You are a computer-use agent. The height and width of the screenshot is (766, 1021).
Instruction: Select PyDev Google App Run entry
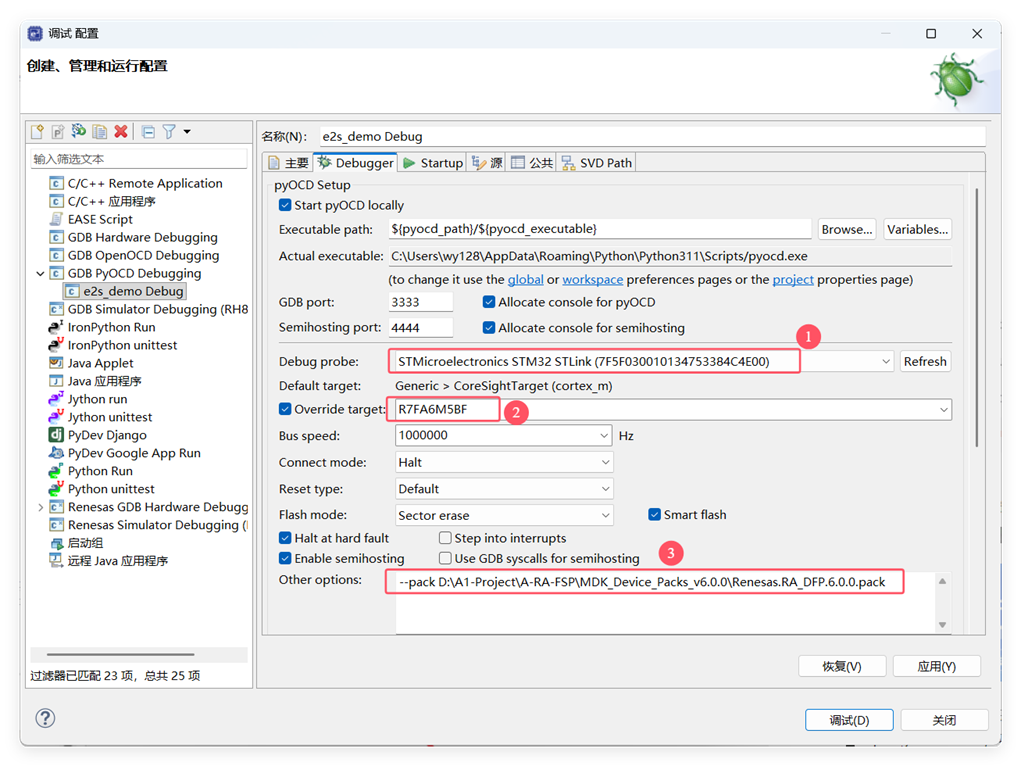pos(134,453)
